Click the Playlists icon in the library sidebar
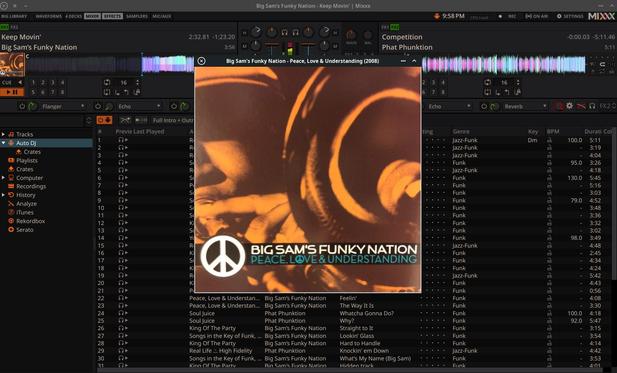Viewport: 617px width, 373px height. [11, 160]
